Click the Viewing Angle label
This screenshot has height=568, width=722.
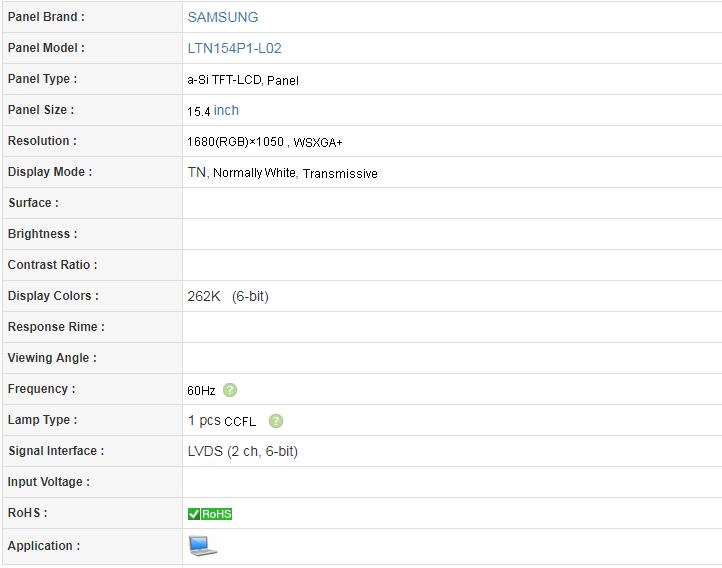(52, 358)
